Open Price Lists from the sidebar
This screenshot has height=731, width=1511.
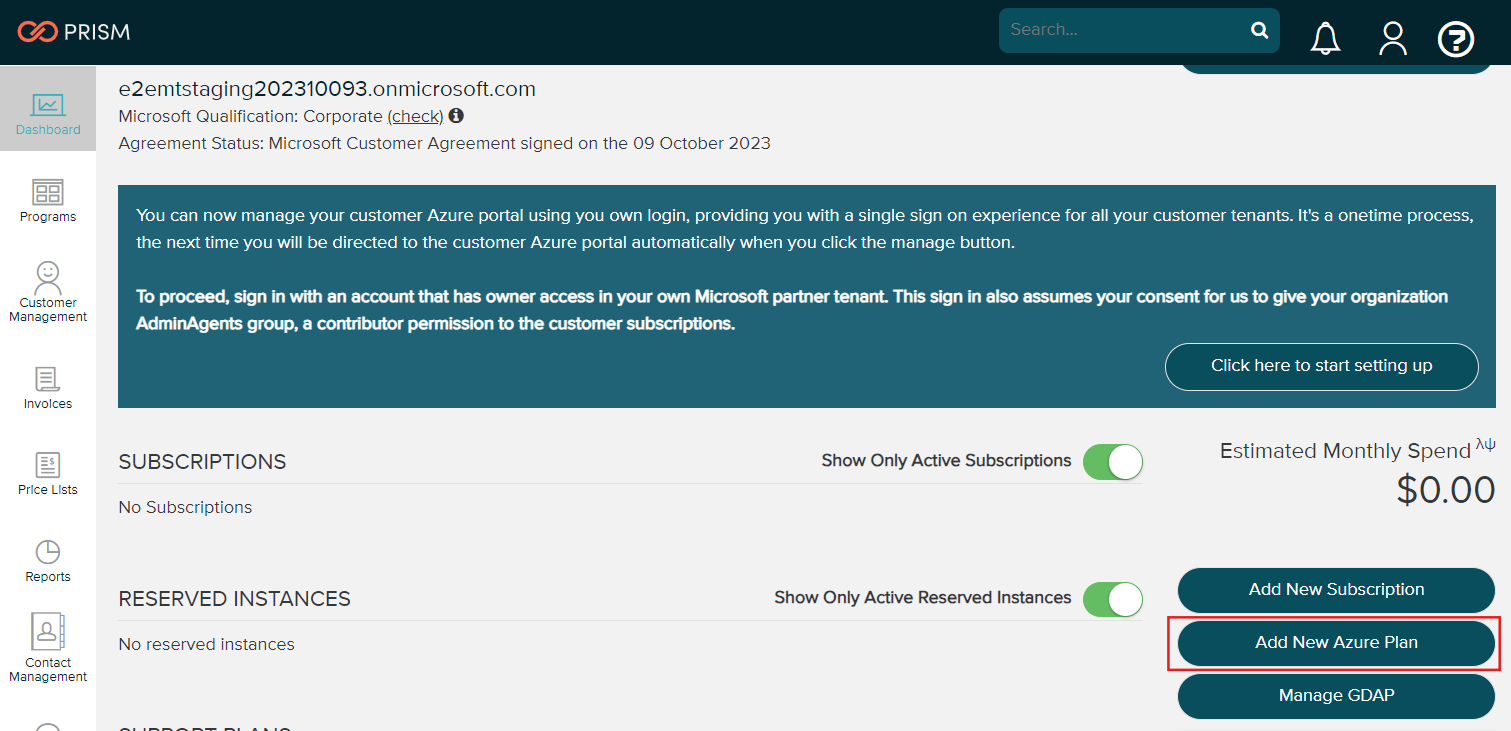click(48, 474)
